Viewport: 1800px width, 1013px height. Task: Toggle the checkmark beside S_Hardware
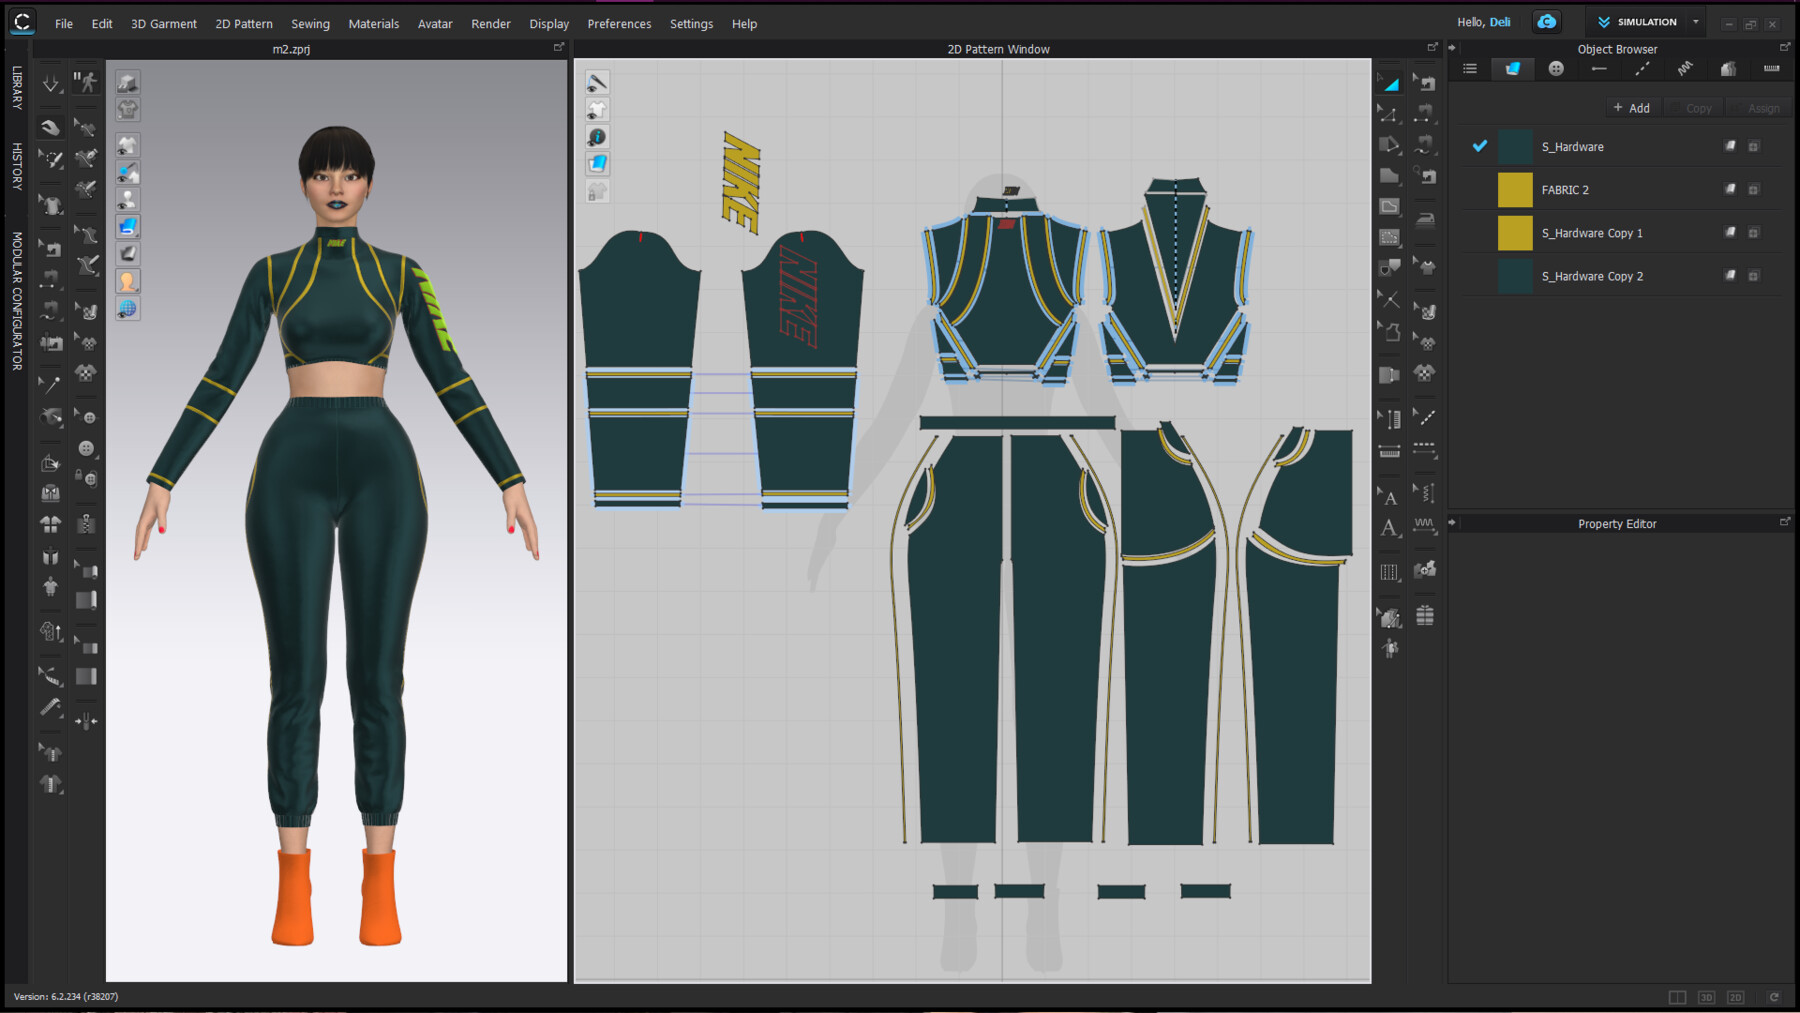pyautogui.click(x=1479, y=146)
